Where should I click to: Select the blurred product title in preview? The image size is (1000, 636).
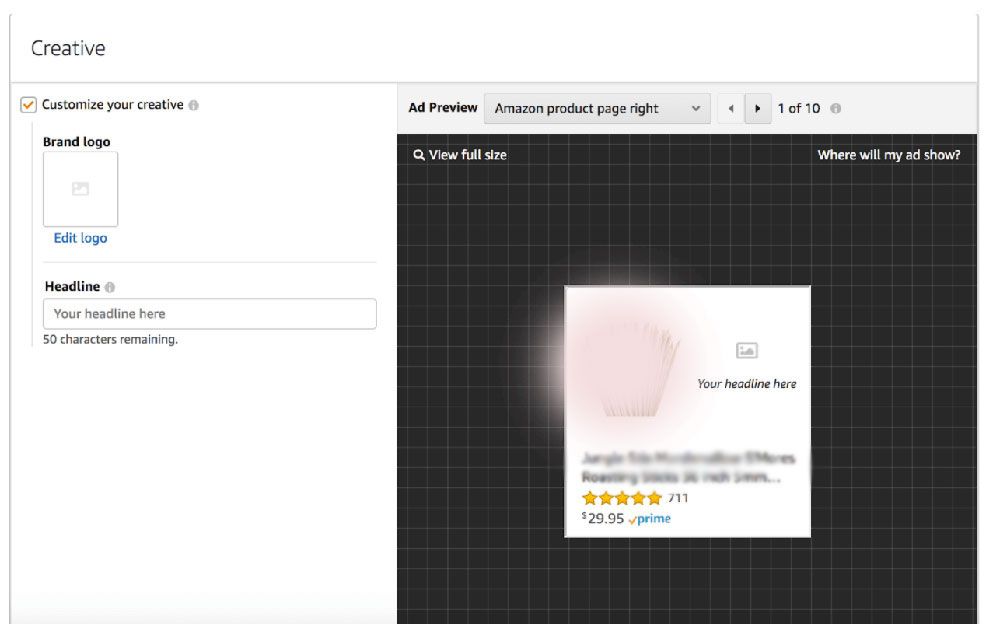pyautogui.click(x=689, y=467)
